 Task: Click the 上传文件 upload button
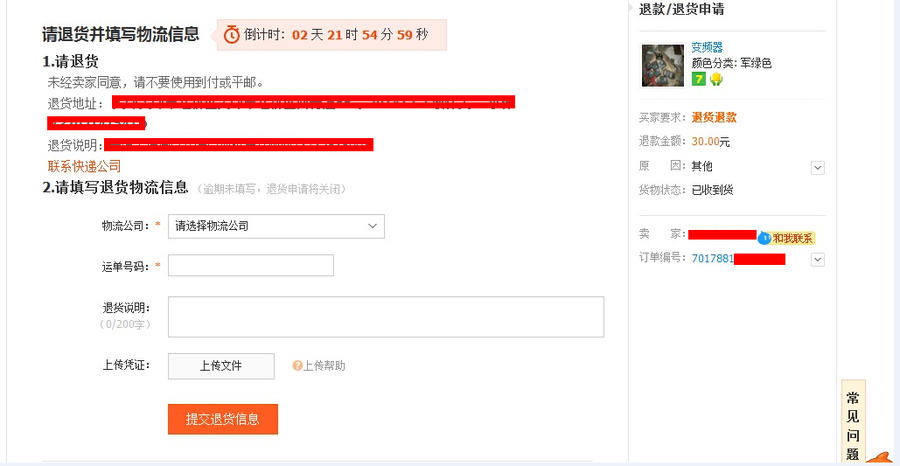[x=221, y=366]
